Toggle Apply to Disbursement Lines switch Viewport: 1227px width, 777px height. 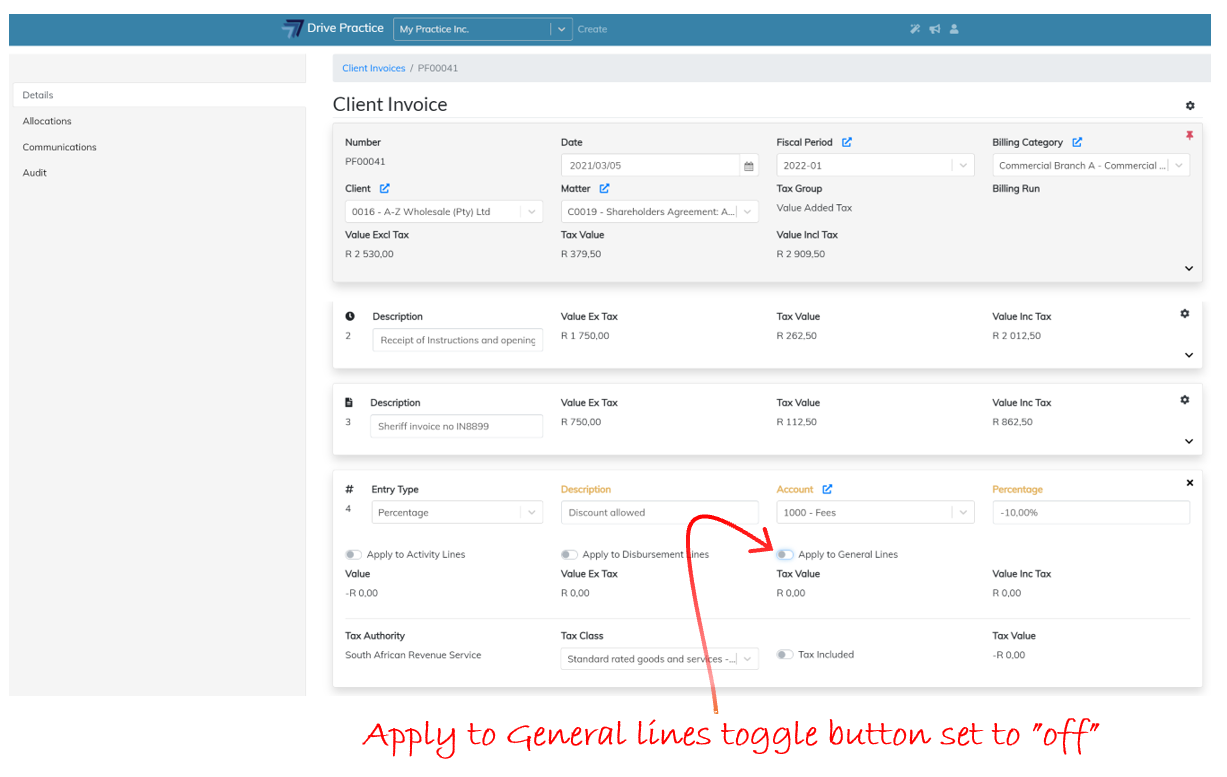tap(569, 555)
